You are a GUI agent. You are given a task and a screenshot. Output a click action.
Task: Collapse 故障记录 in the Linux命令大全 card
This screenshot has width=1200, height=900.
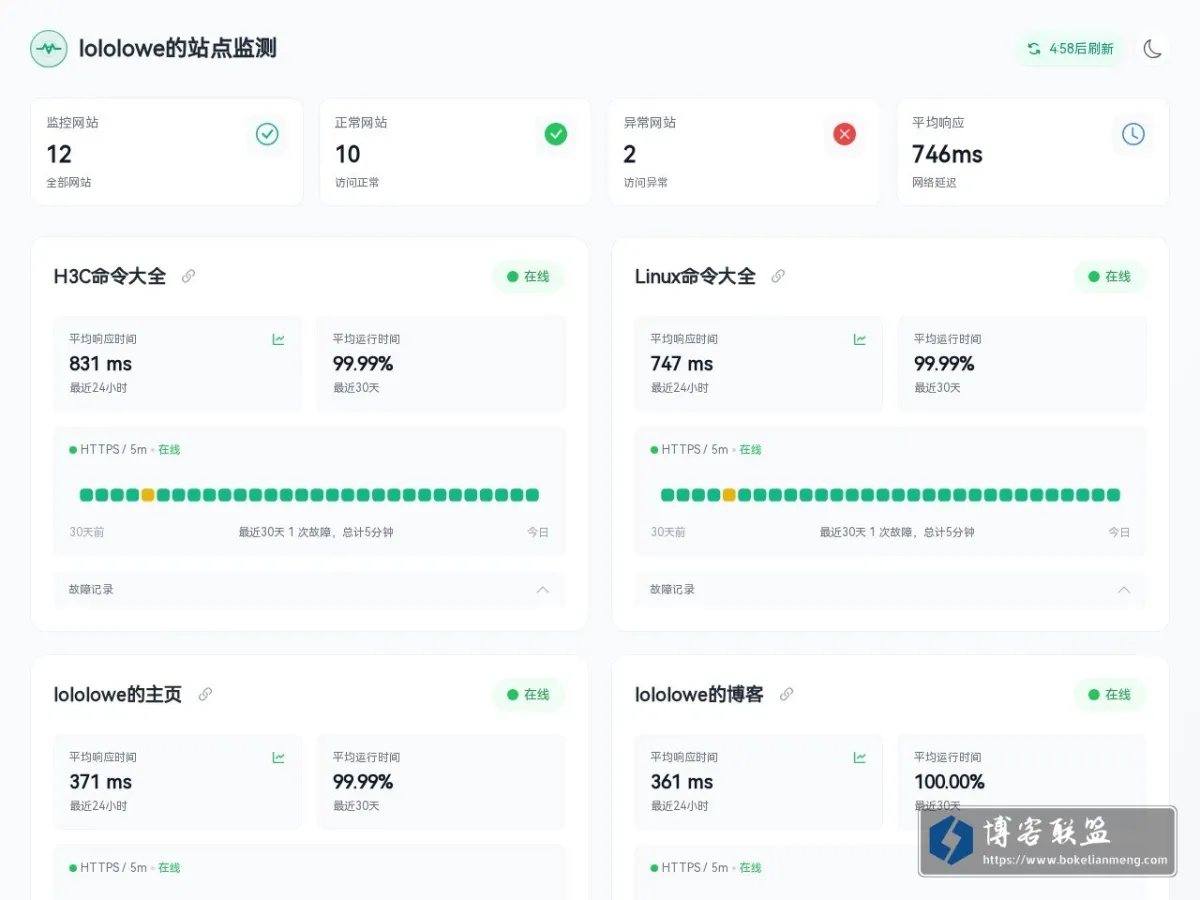coord(890,589)
